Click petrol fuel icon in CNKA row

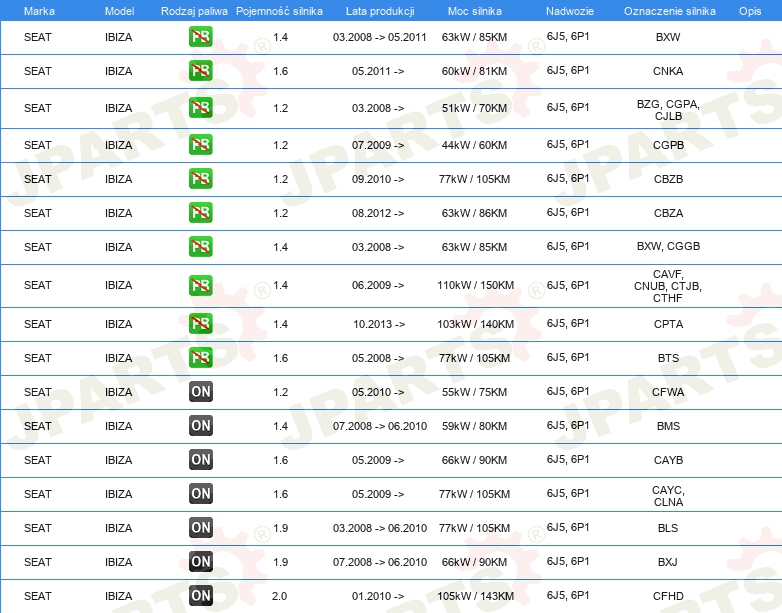200,71
